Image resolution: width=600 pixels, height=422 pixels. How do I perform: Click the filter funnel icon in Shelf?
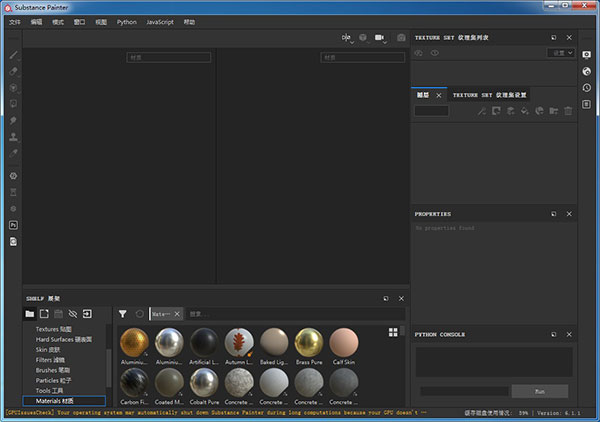click(x=123, y=313)
